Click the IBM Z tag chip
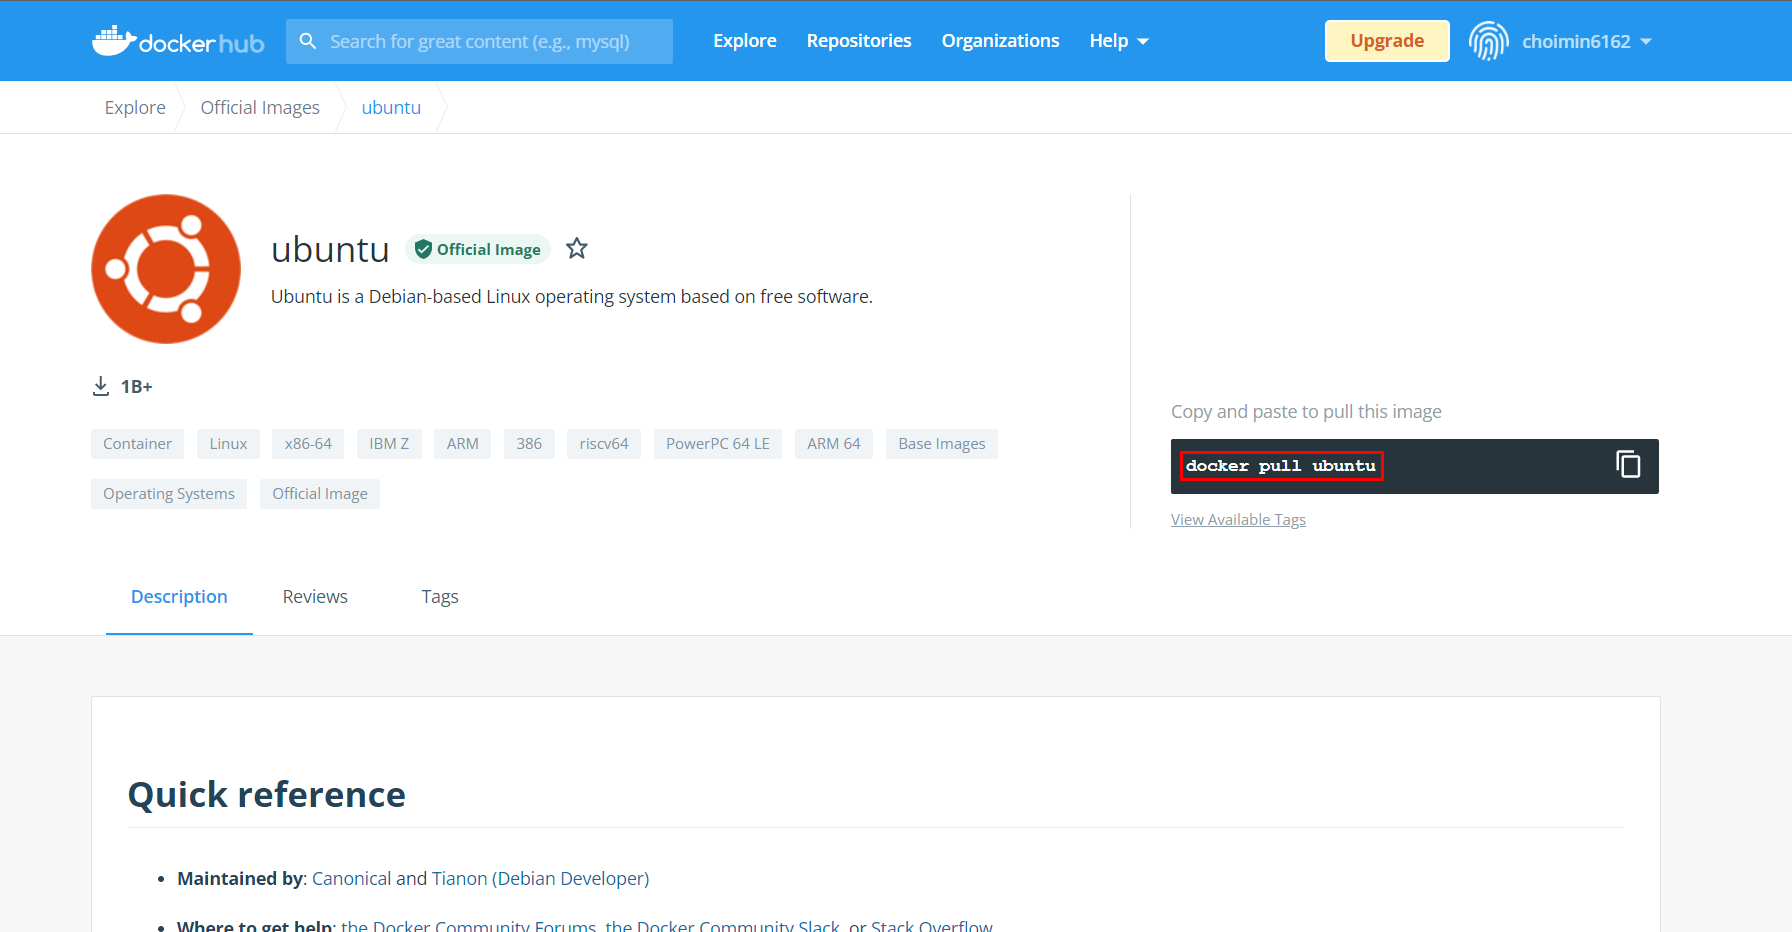The image size is (1792, 932). pyautogui.click(x=389, y=444)
